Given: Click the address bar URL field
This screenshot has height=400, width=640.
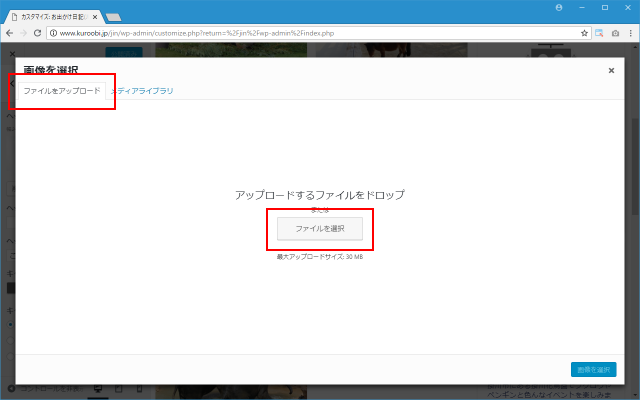Looking at the screenshot, I should (318, 33).
